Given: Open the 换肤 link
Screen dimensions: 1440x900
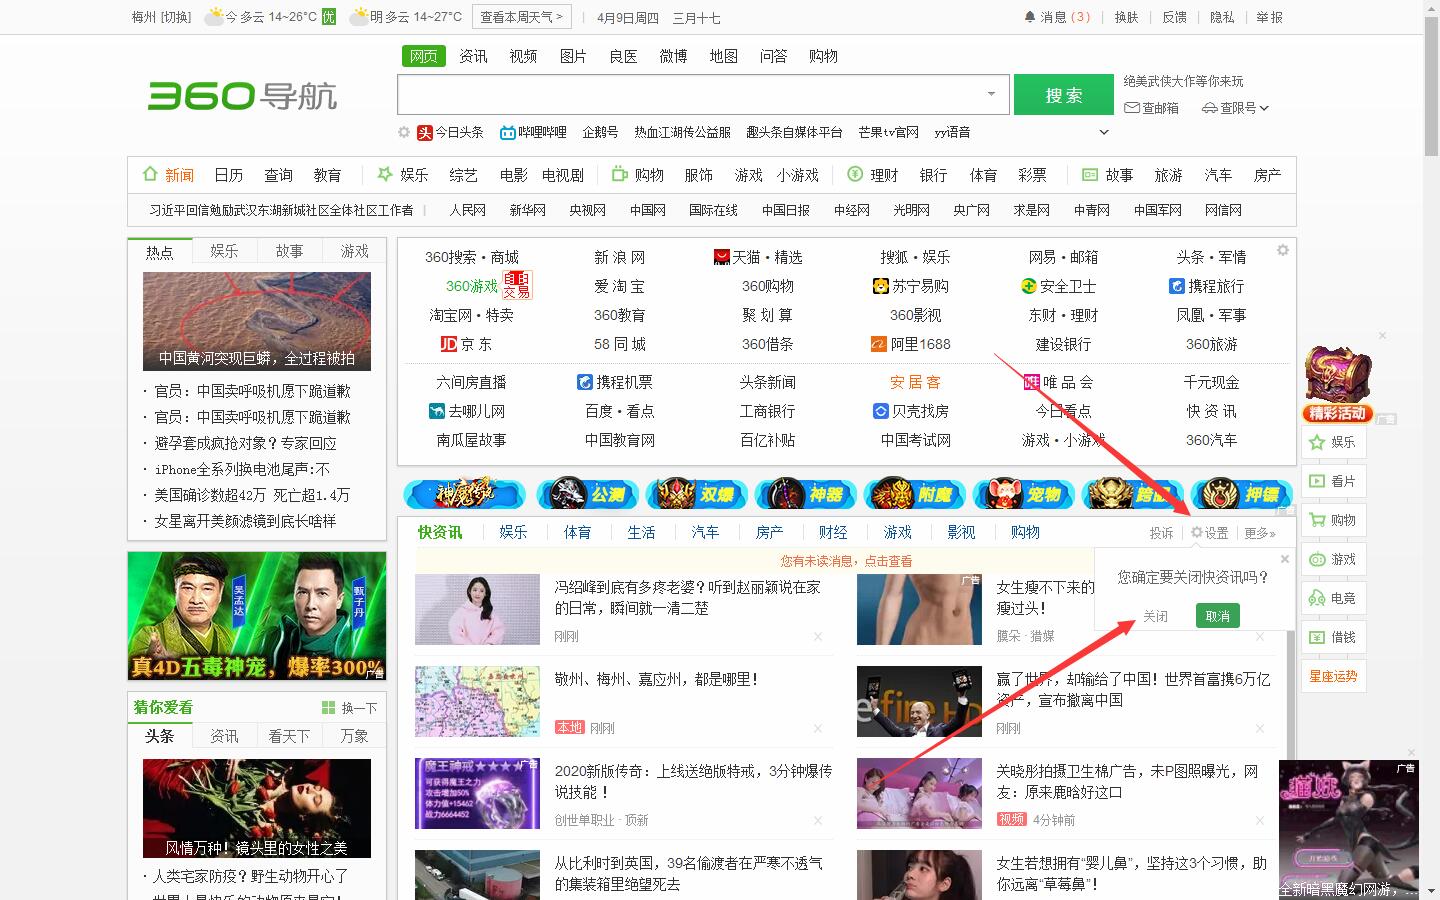Looking at the screenshot, I should pos(1126,17).
